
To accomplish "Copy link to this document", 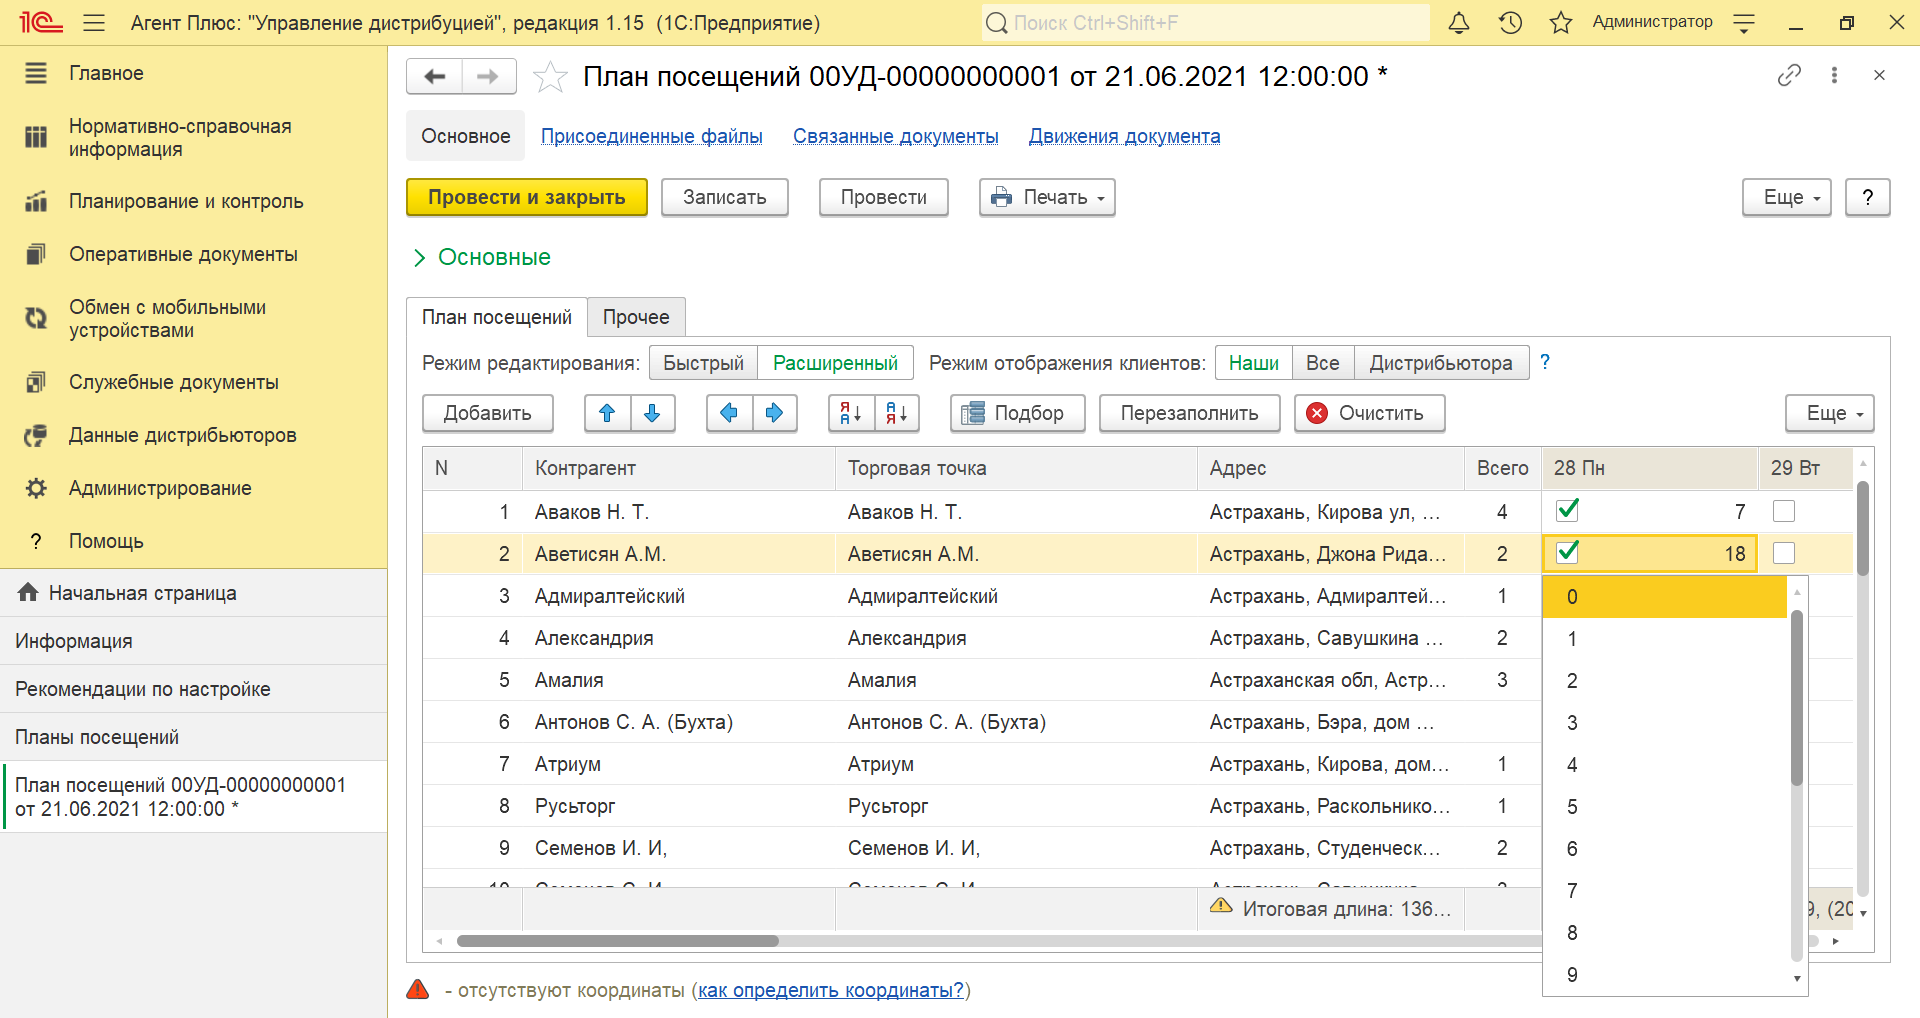I will pos(1789,75).
